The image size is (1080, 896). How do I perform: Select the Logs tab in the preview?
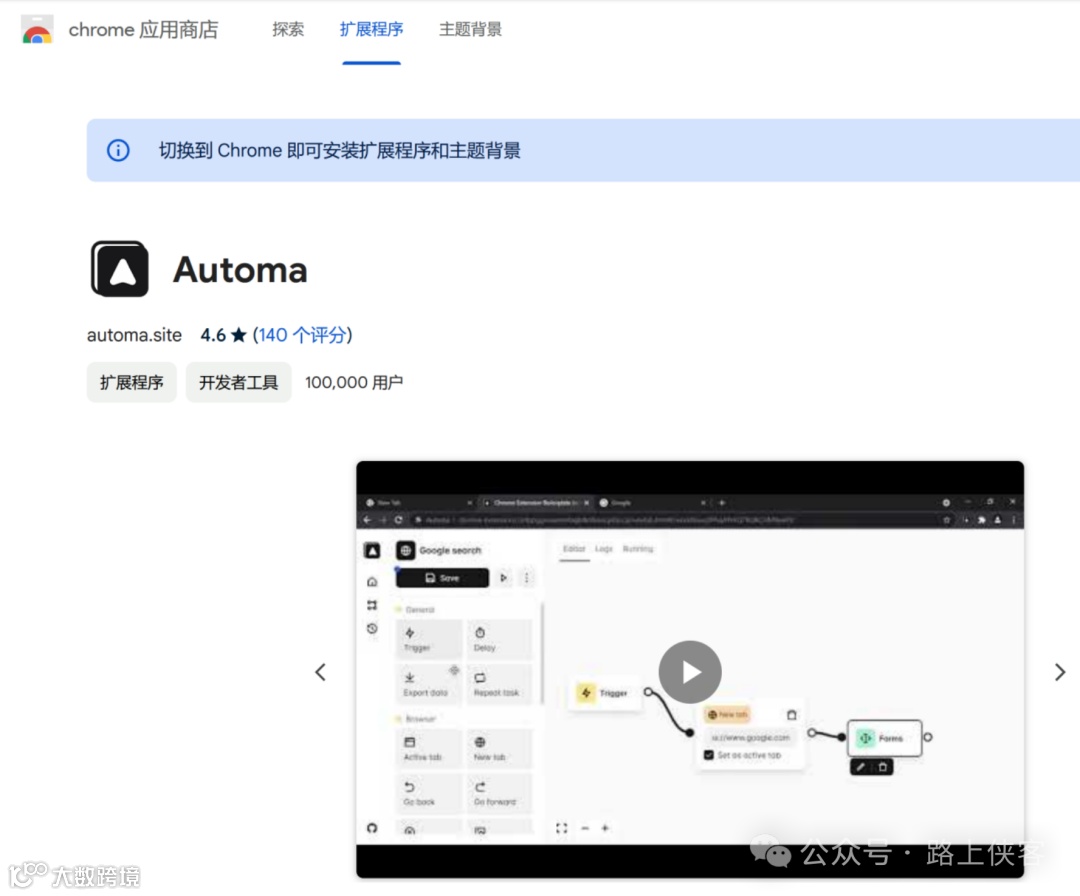(x=604, y=549)
